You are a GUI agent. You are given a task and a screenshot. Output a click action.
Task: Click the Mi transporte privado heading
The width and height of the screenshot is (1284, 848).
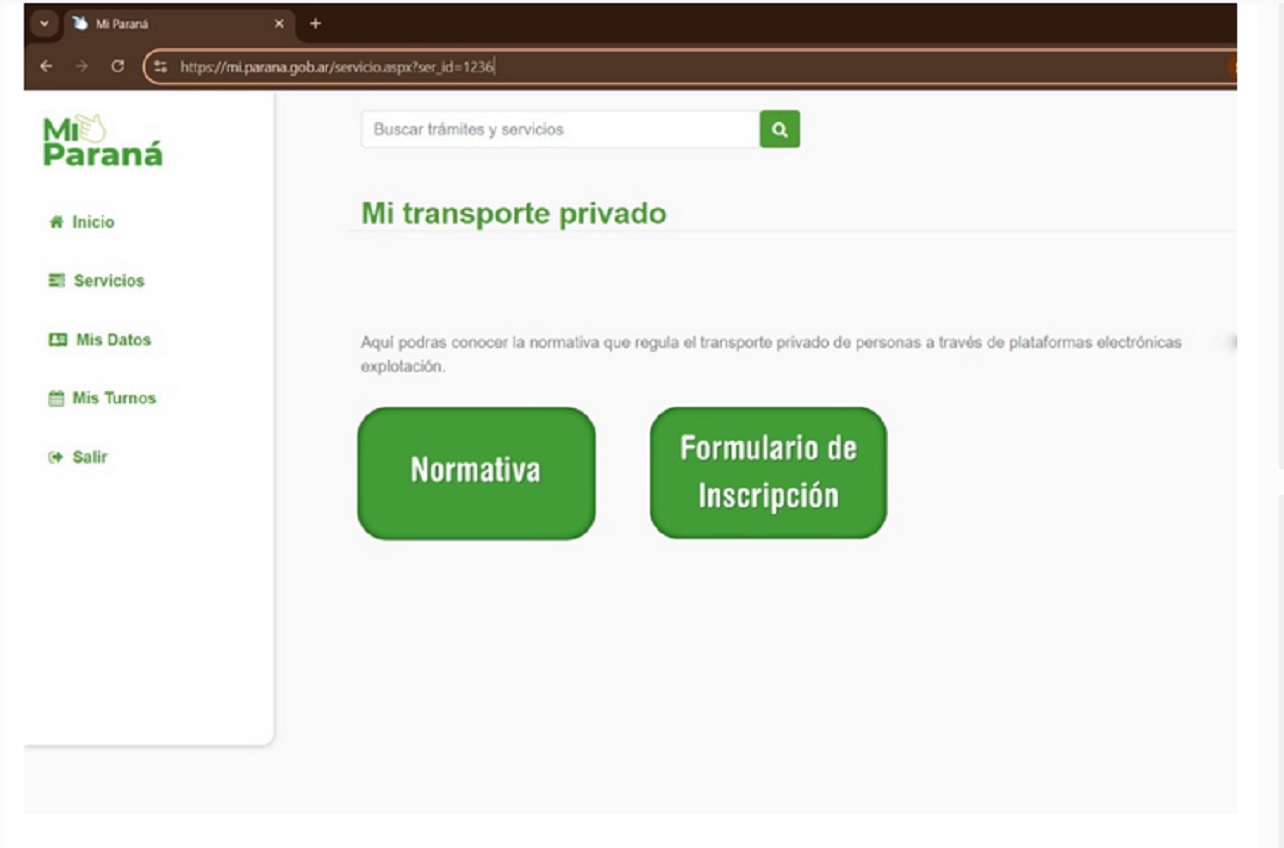[513, 213]
